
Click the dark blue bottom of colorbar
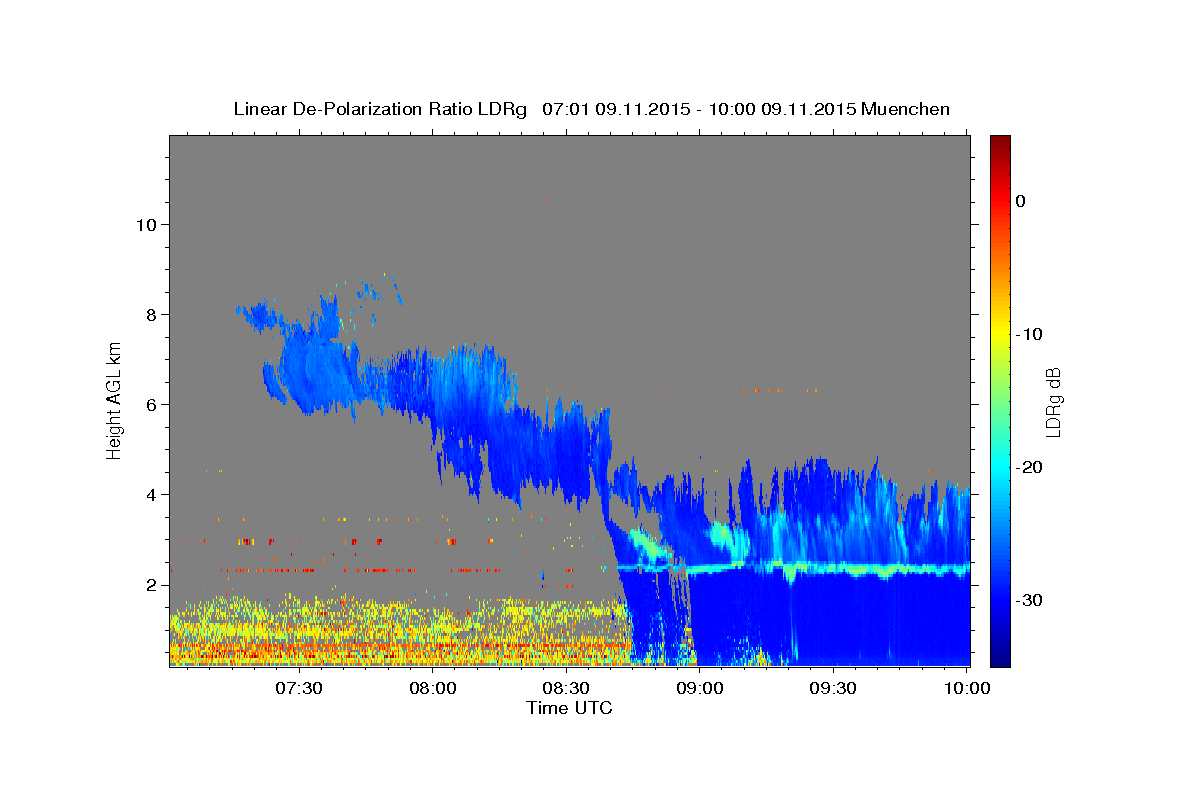point(1000,658)
